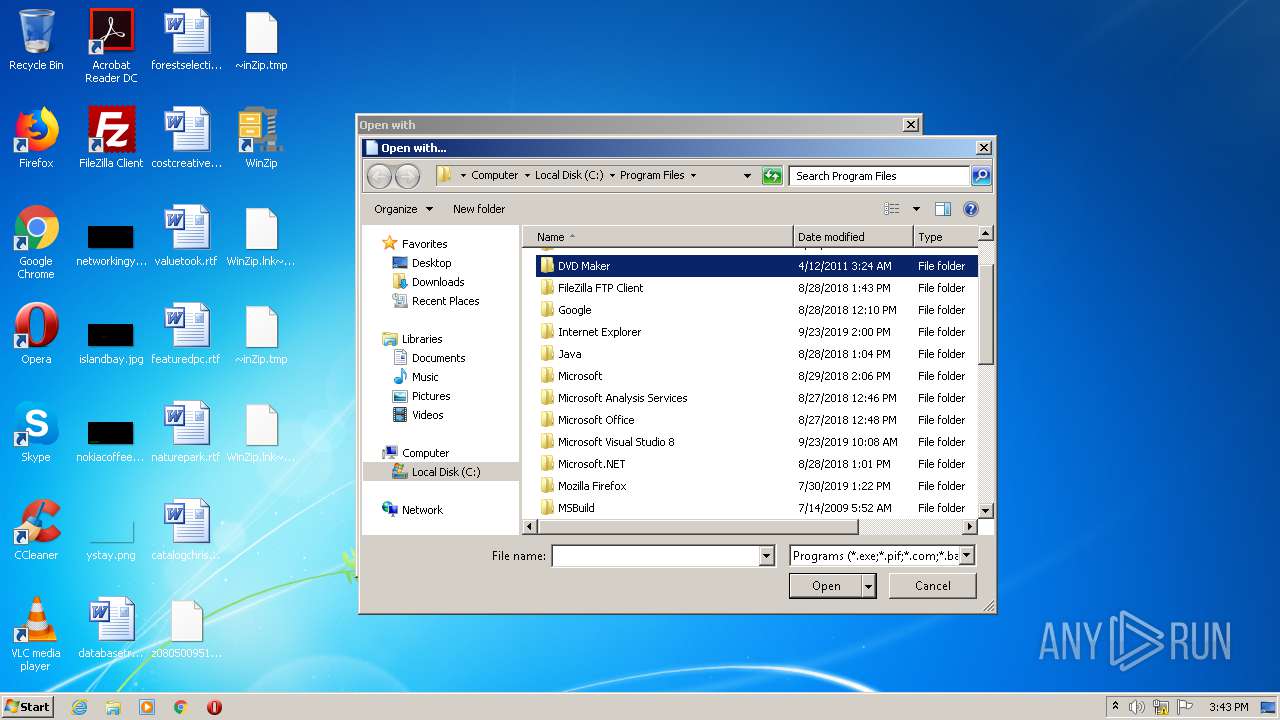1280x720 pixels.
Task: Expand Computer breadcrumb arrow
Action: (x=527, y=176)
